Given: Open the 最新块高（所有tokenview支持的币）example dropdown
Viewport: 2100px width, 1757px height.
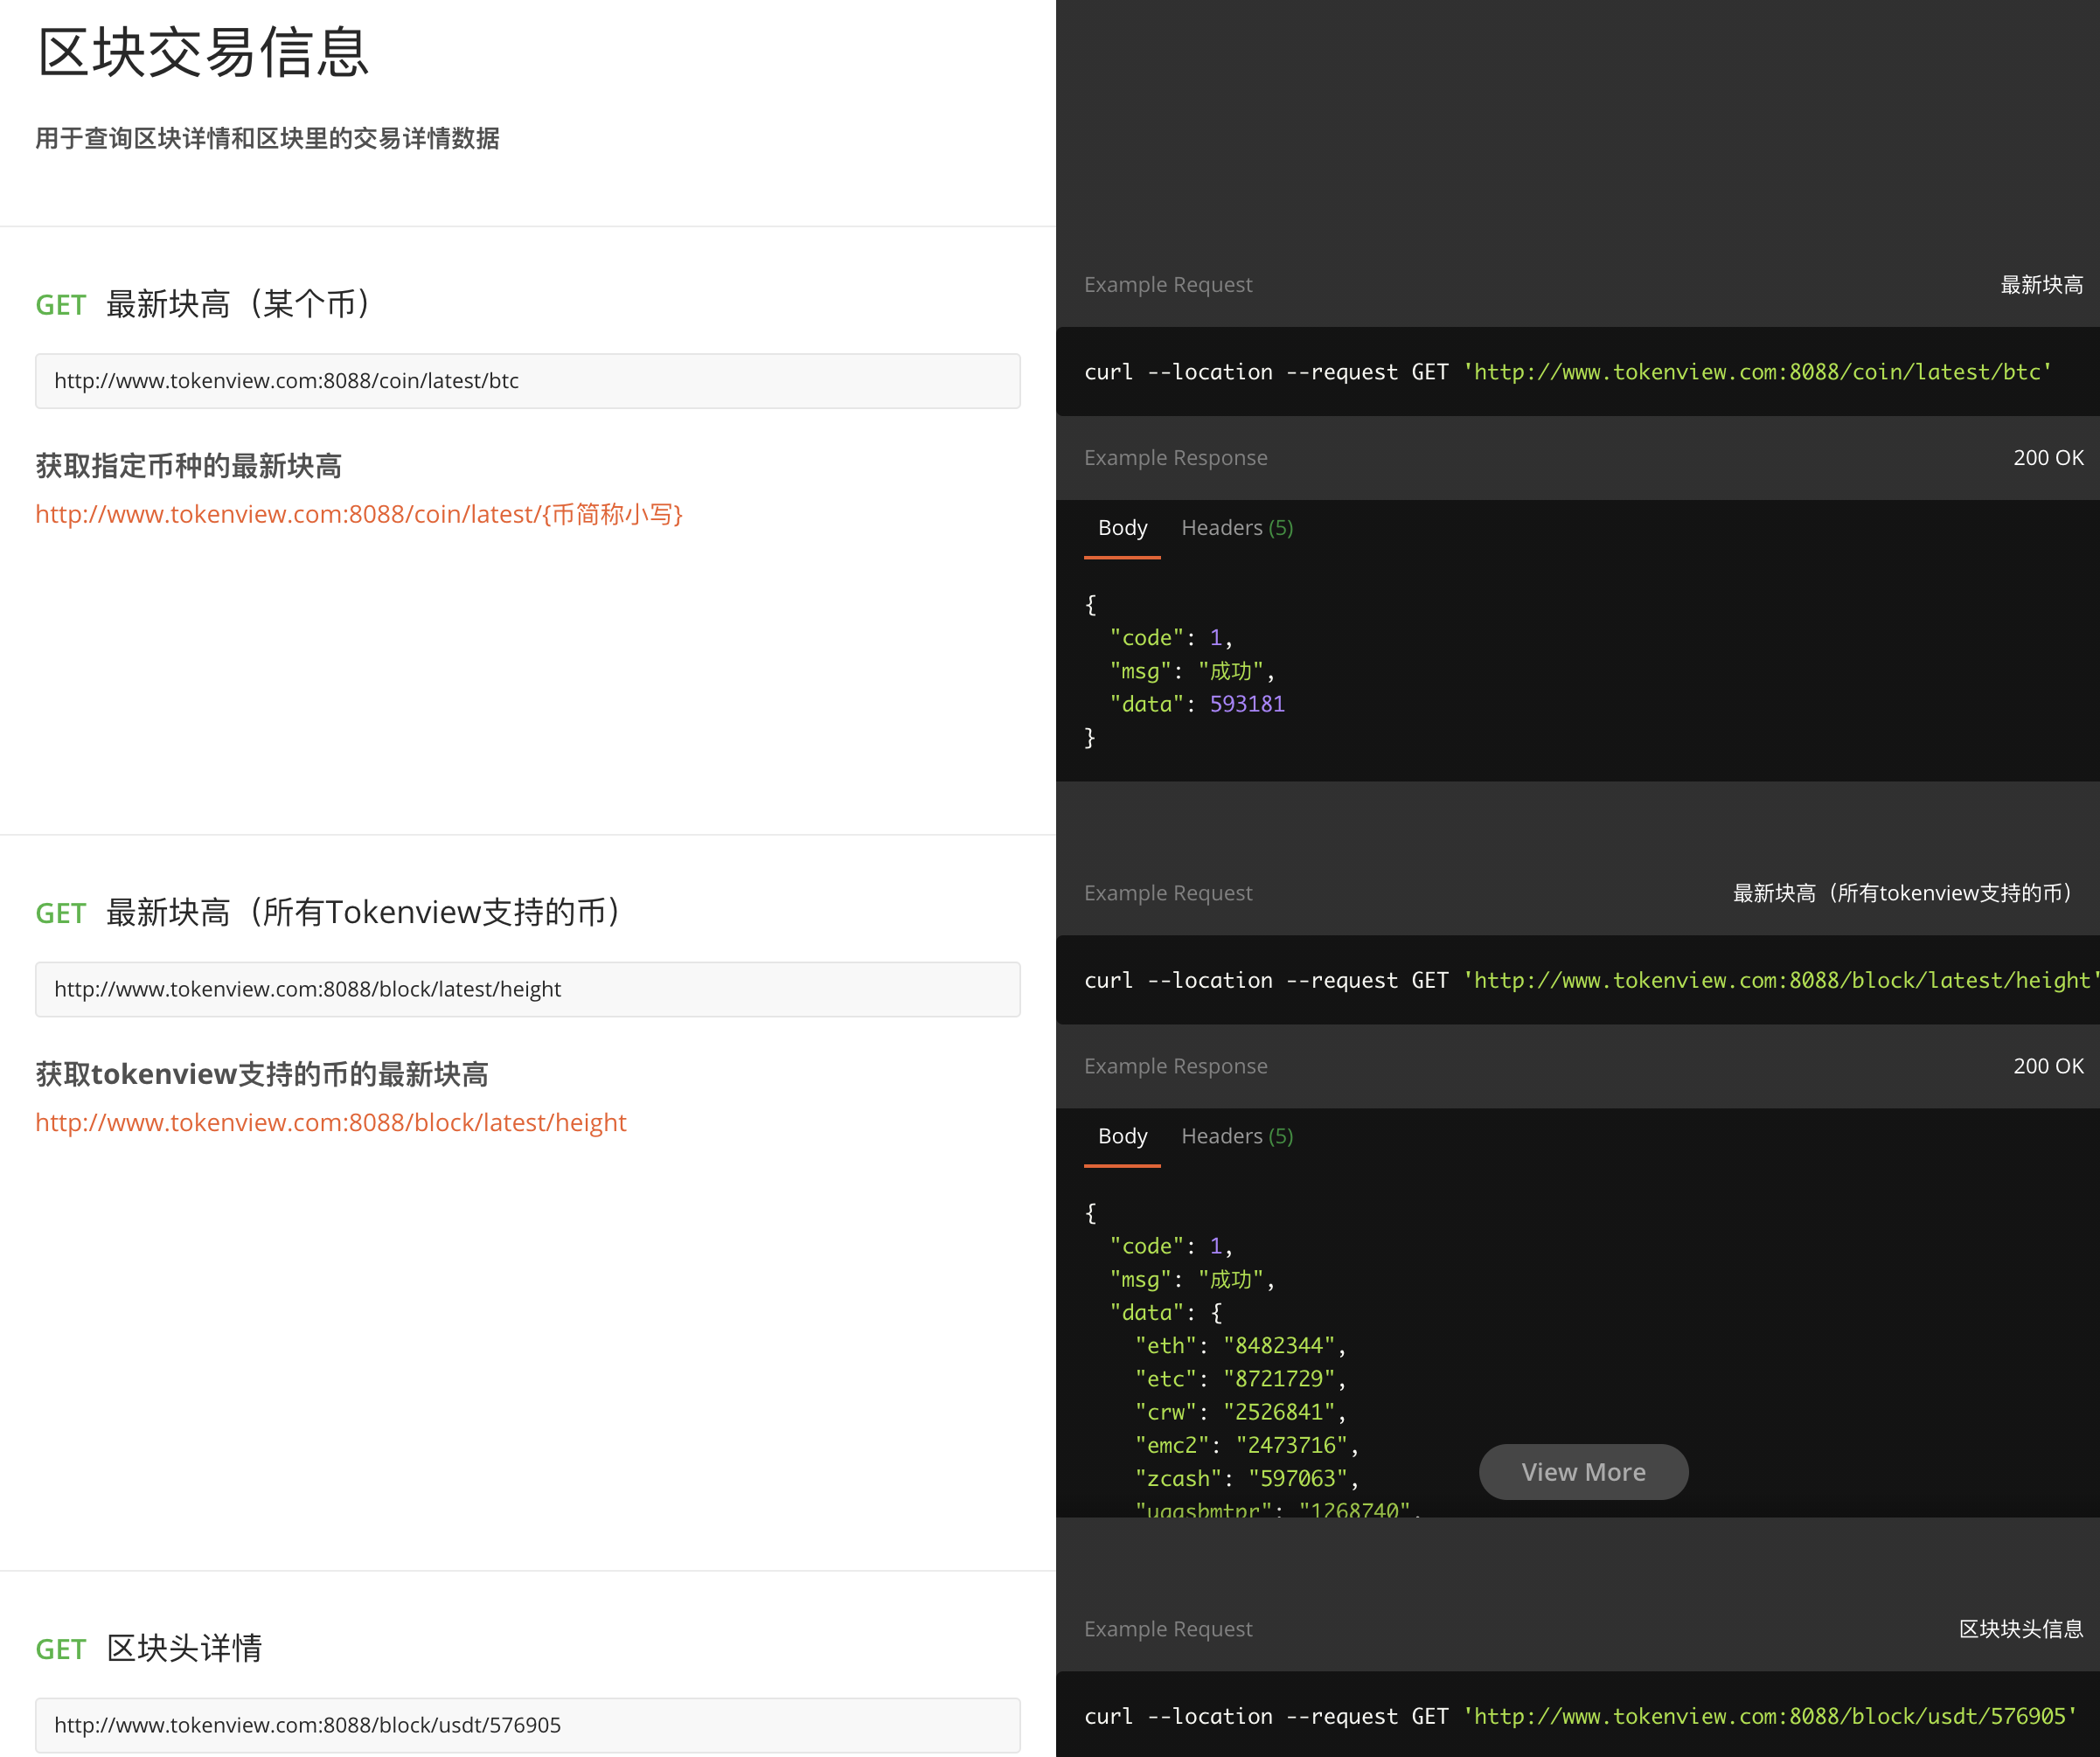Looking at the screenshot, I should pos(1907,893).
